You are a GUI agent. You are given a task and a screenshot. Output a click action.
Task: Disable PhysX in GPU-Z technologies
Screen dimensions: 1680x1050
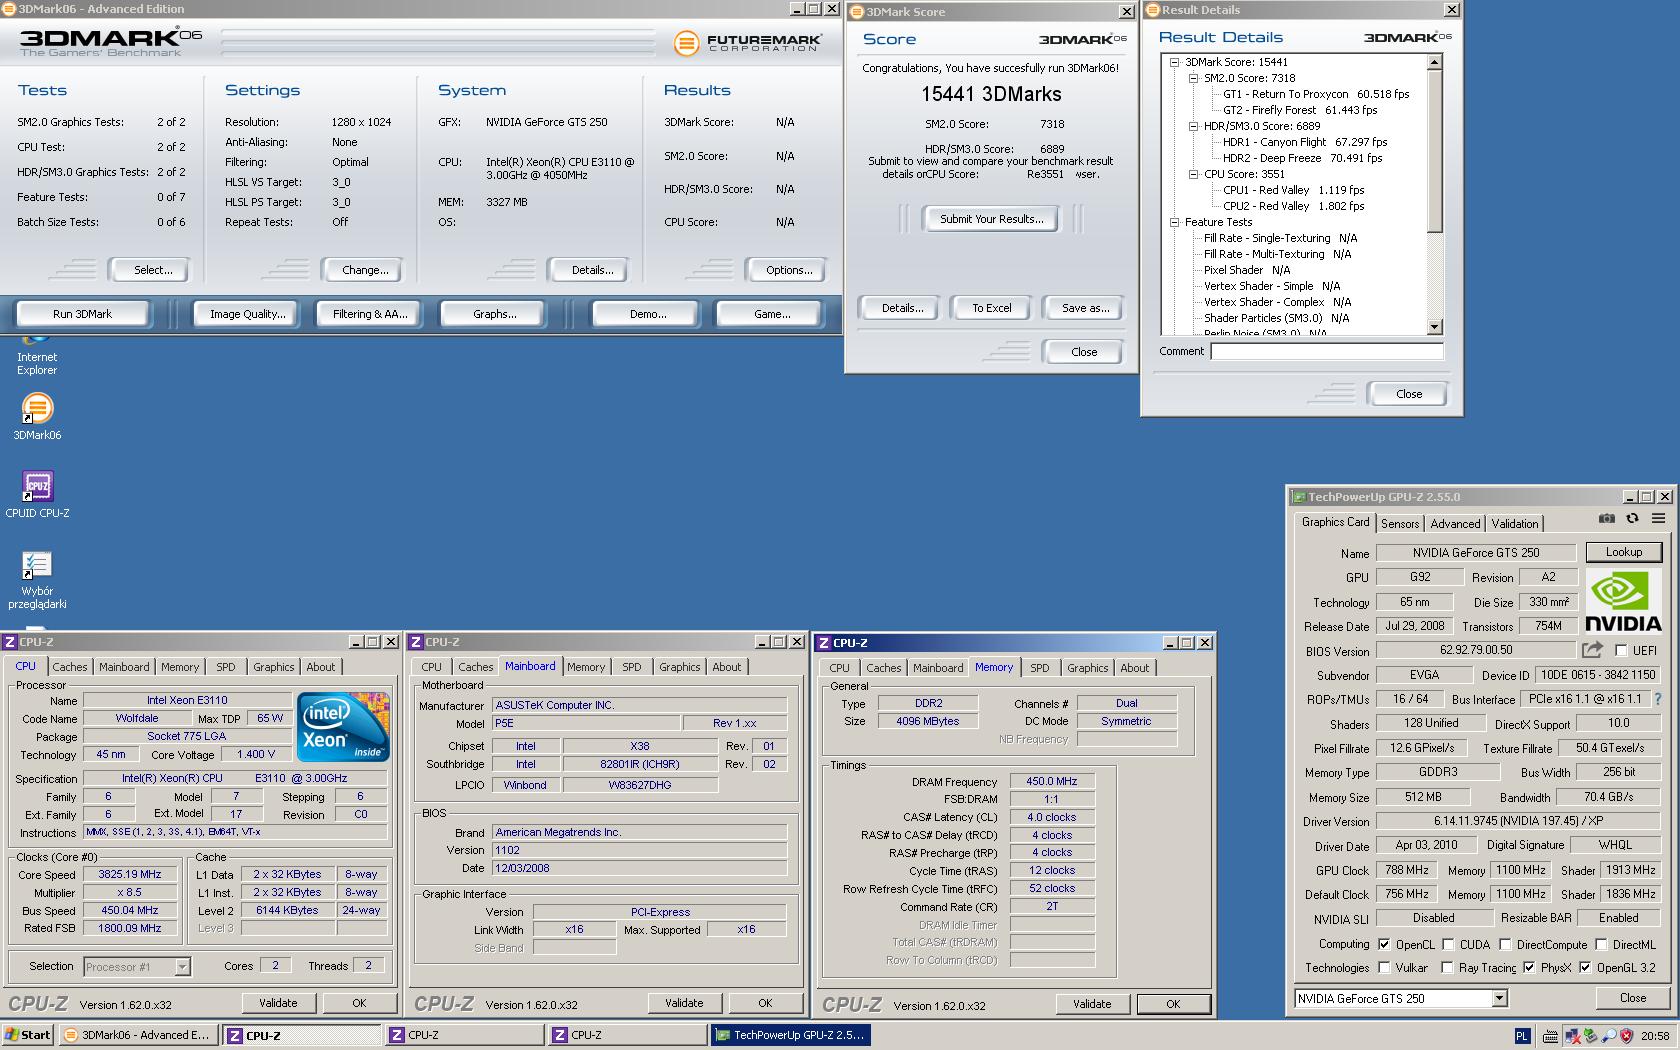(1529, 966)
